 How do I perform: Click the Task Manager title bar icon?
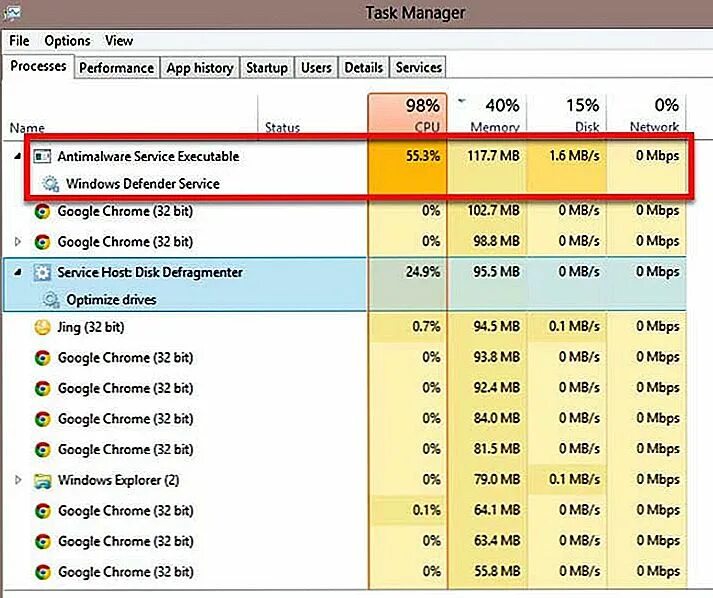click(12, 13)
